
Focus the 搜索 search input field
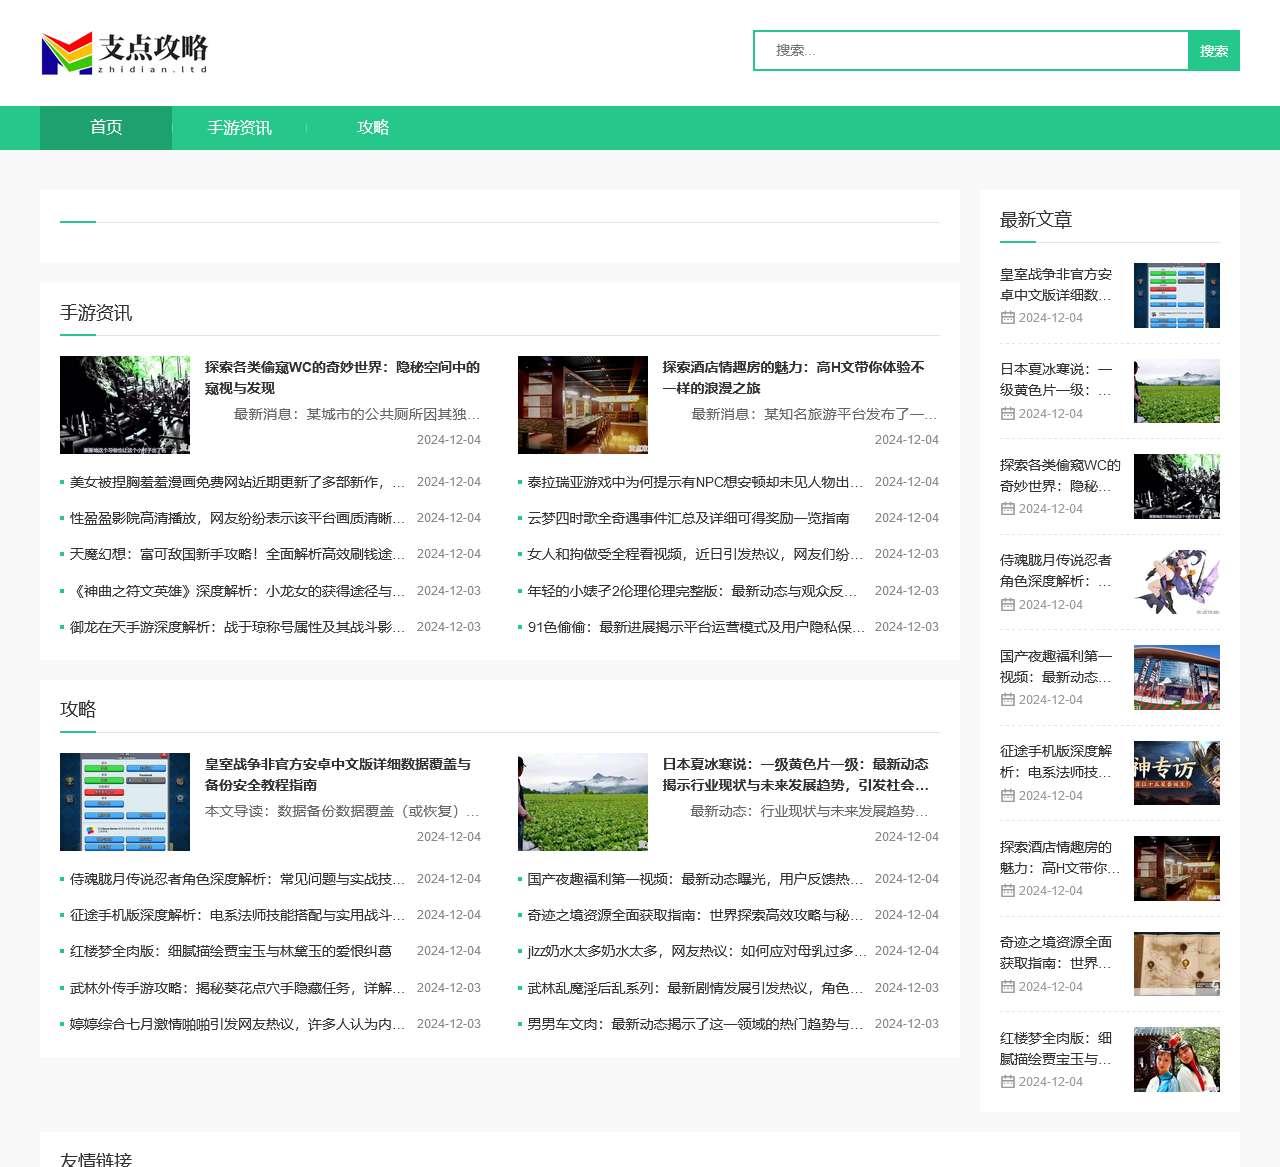970,51
